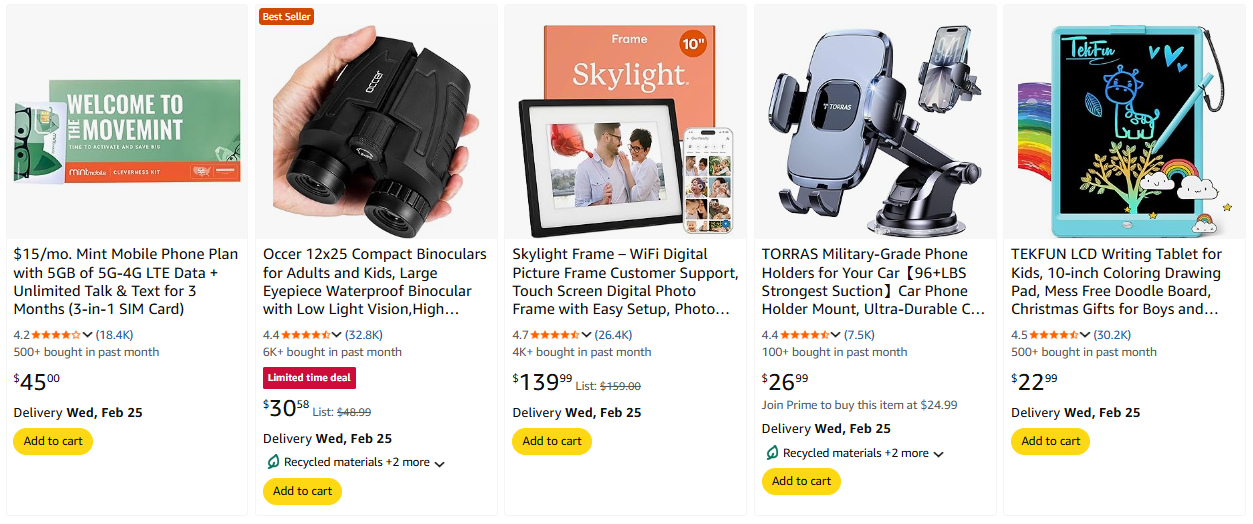The height and width of the screenshot is (524, 1253).
Task: Open the TEKFUN LCD Writing Tablet title link
Action: 1117,281
